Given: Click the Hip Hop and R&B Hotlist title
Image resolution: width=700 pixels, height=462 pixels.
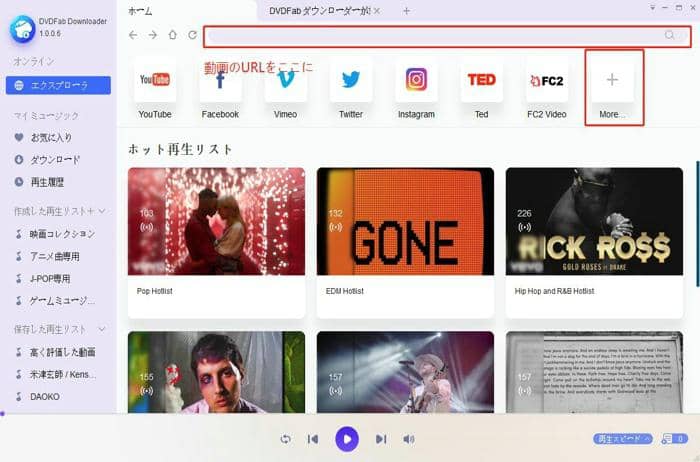Looking at the screenshot, I should 554,291.
